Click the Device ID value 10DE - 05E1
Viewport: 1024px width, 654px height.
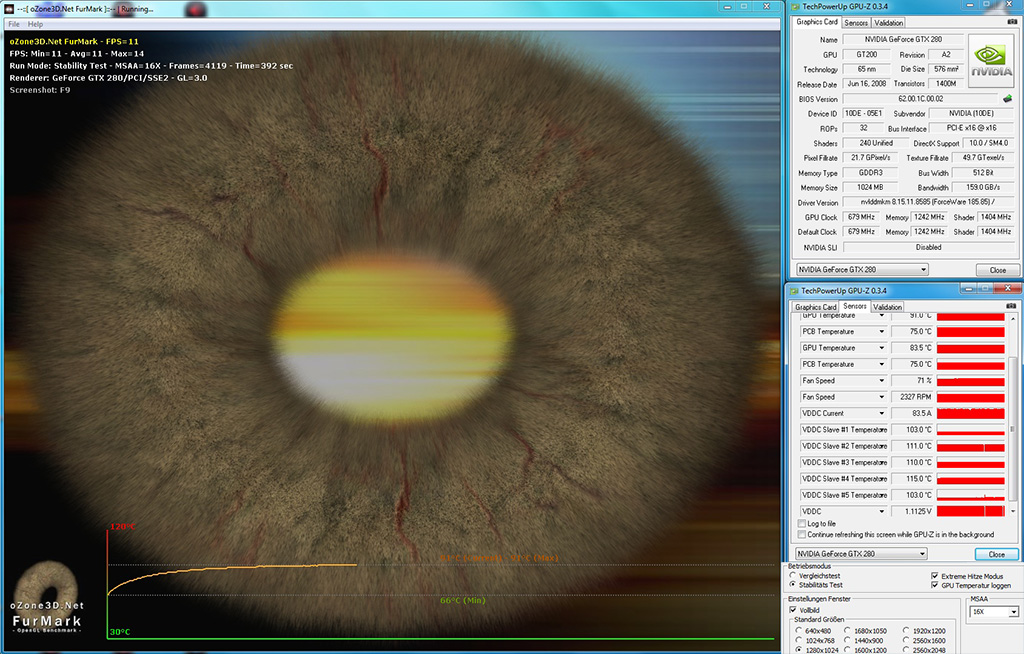(x=864, y=114)
